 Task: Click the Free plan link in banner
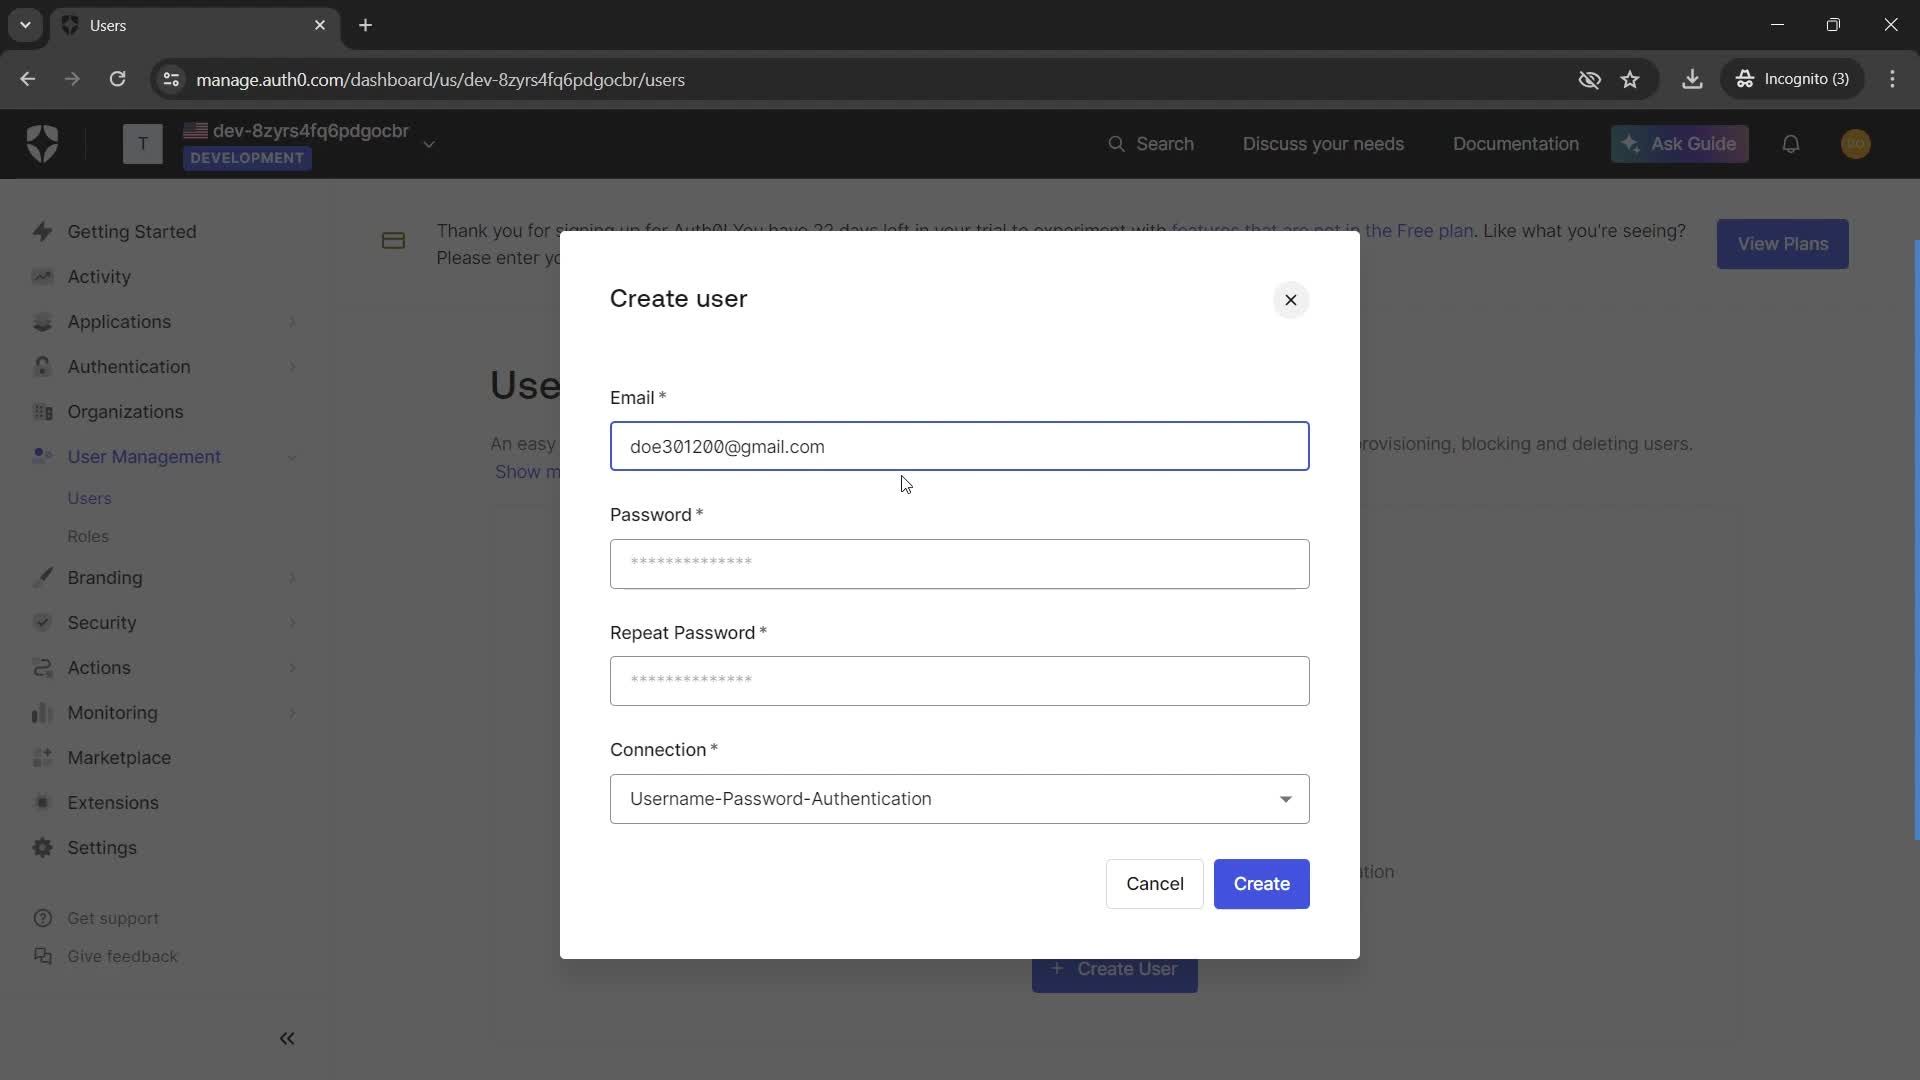pos(1418,231)
